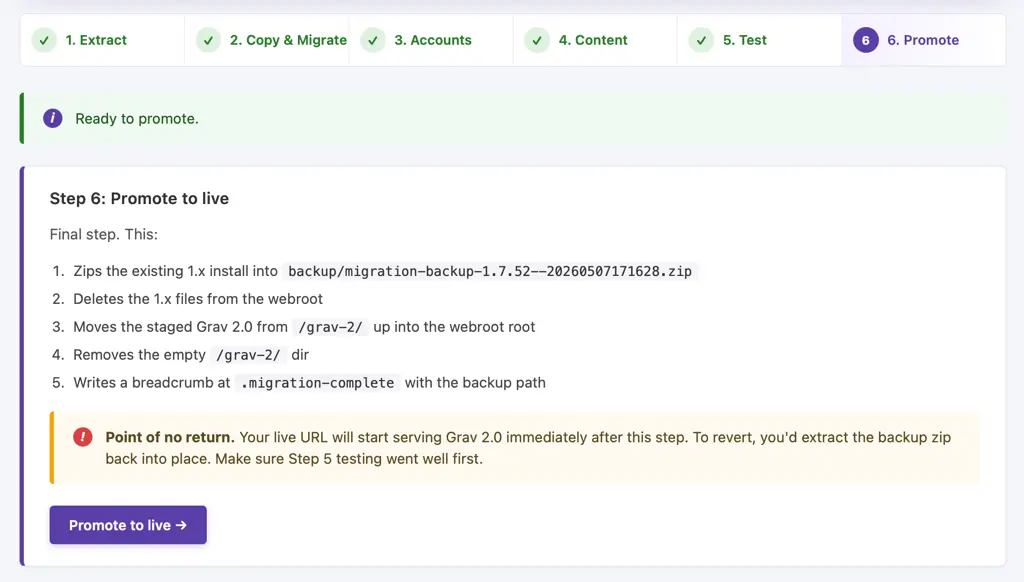Click the info icon beside Ready to promote
The image size is (1024, 582).
click(53, 118)
